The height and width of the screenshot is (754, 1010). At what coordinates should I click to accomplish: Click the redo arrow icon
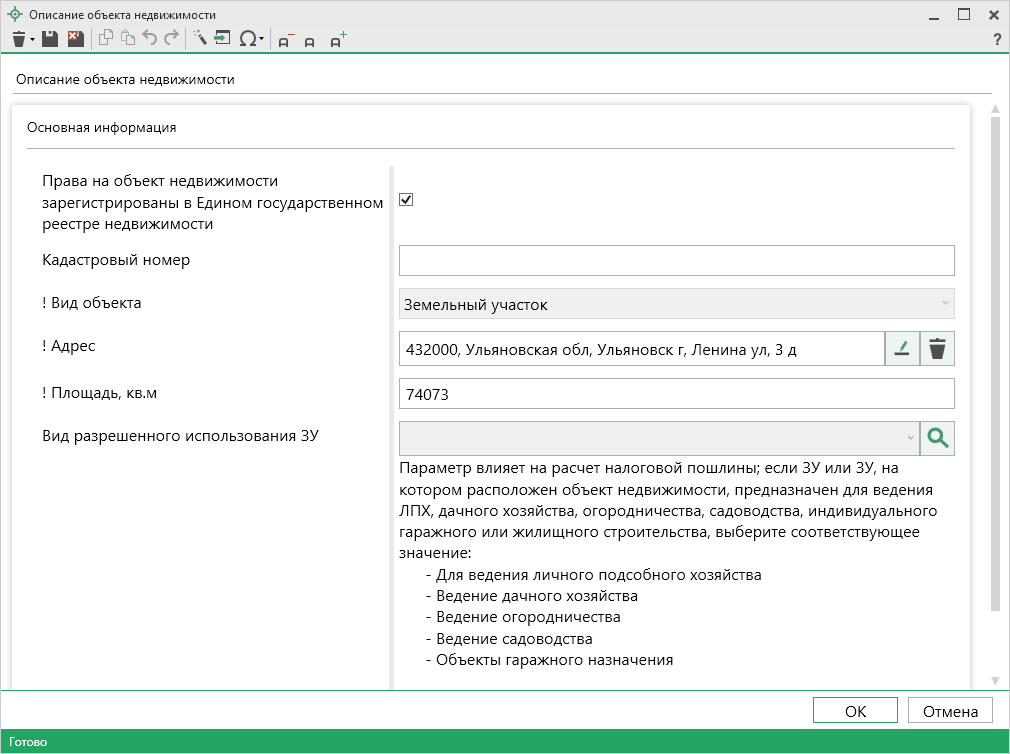(x=171, y=38)
